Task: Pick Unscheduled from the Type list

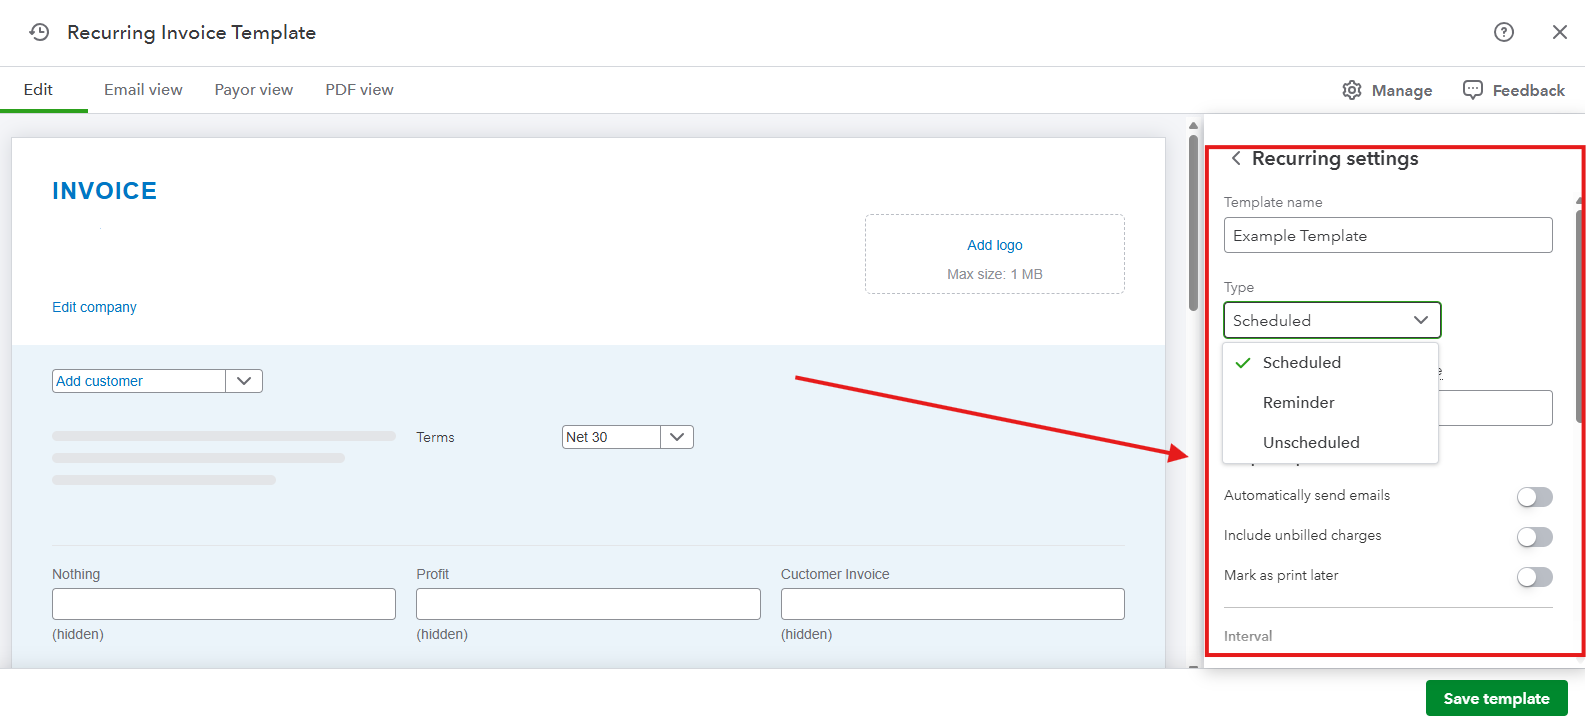Action: point(1330,442)
